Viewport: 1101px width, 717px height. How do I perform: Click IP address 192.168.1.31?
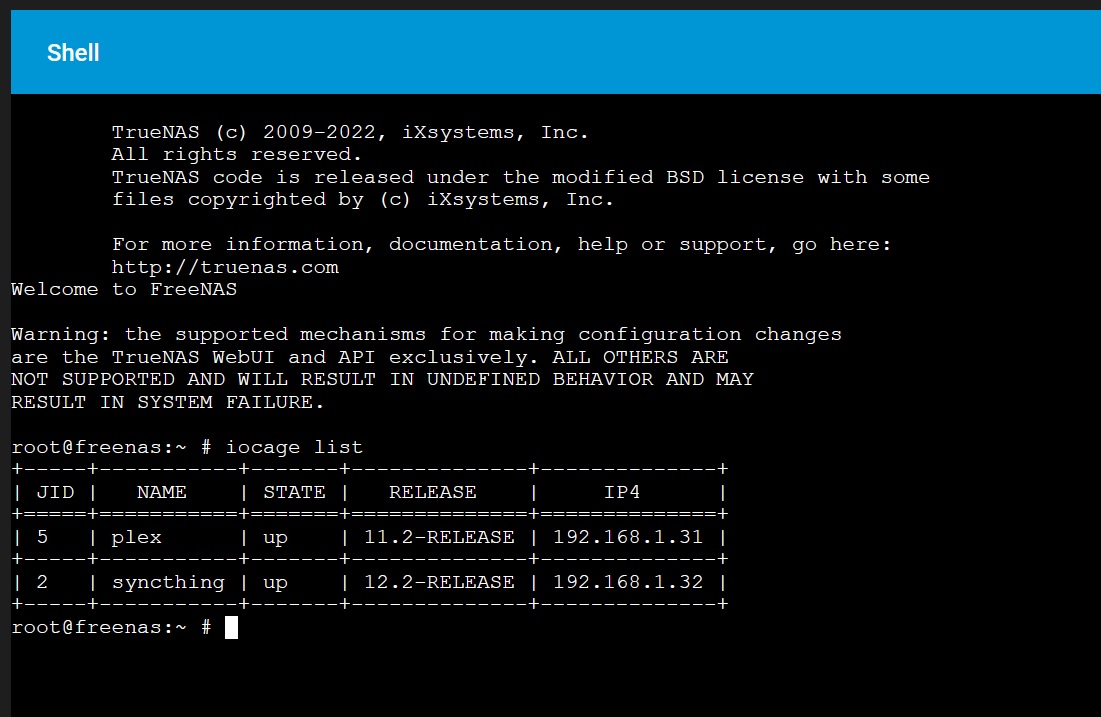pos(628,537)
